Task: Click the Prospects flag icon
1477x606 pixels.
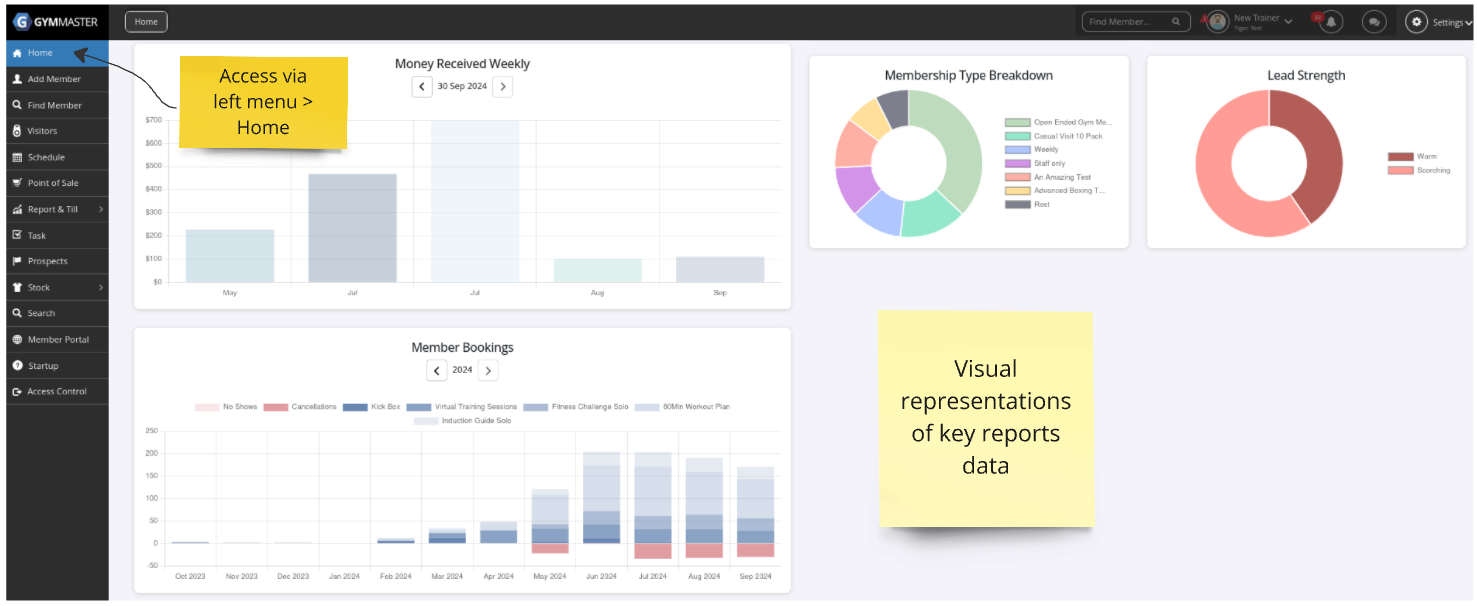Action: [x=17, y=261]
